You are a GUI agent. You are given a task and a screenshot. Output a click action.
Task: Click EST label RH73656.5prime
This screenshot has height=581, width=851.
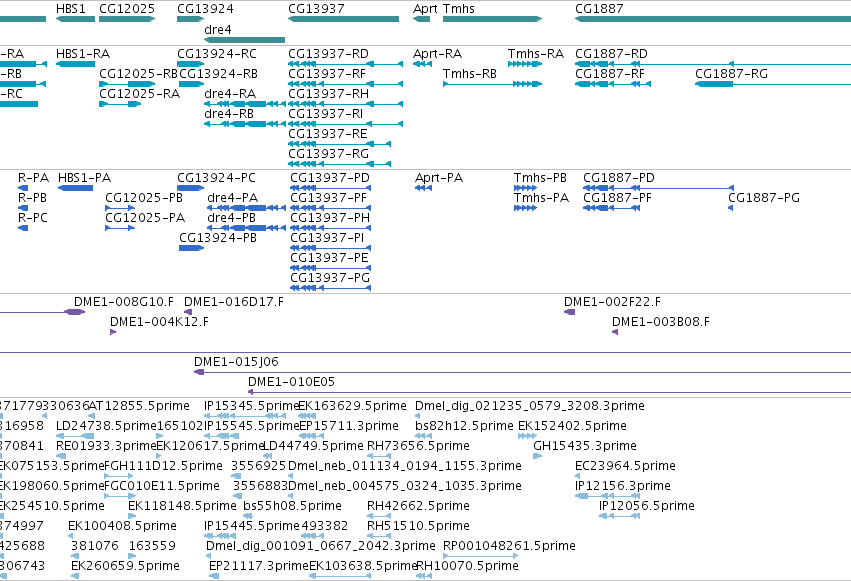(x=418, y=446)
